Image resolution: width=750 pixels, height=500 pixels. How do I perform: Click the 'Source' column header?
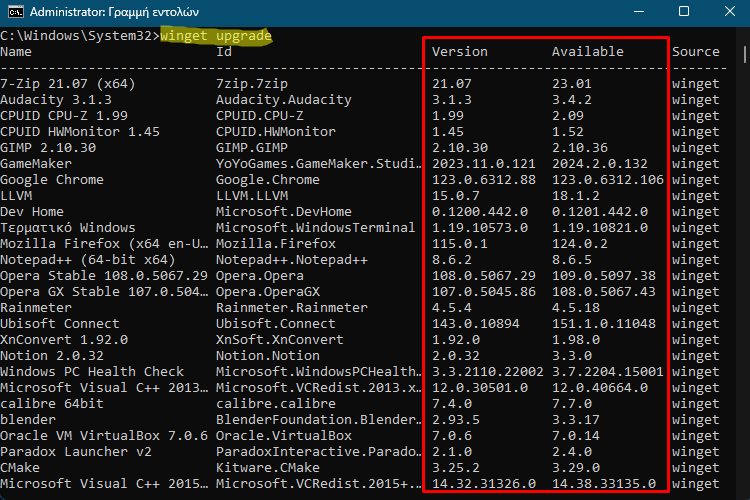(695, 52)
